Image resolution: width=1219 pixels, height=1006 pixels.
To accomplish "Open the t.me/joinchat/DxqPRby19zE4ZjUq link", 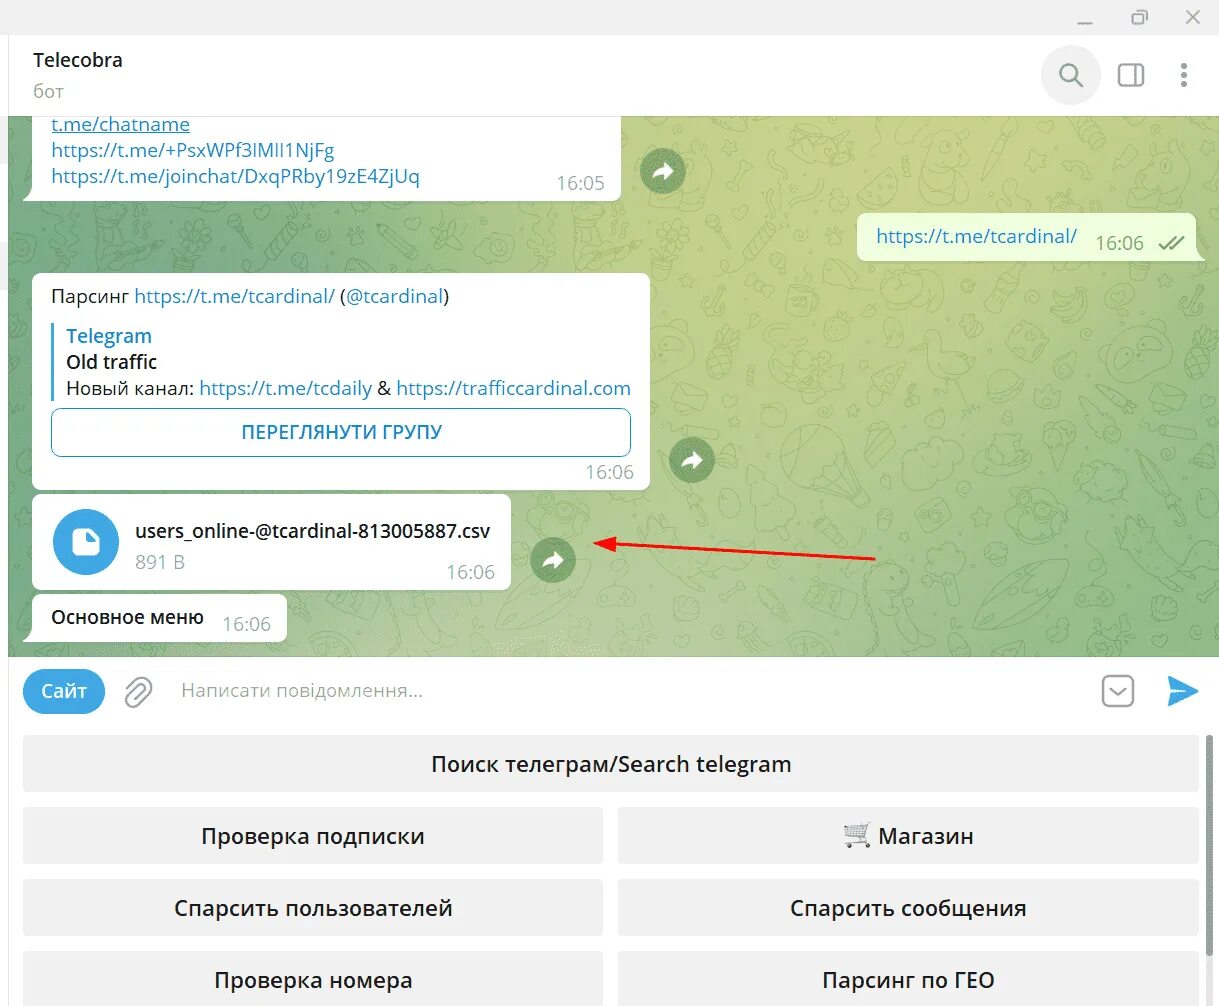I will pyautogui.click(x=235, y=176).
